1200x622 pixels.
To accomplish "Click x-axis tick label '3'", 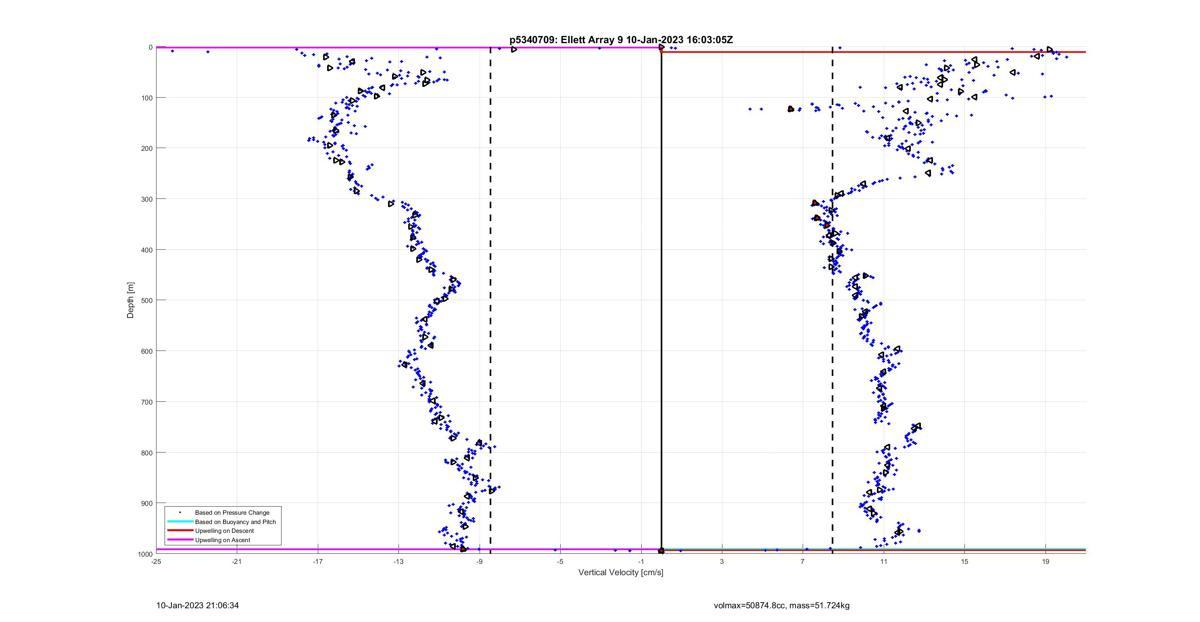I will [x=722, y=562].
